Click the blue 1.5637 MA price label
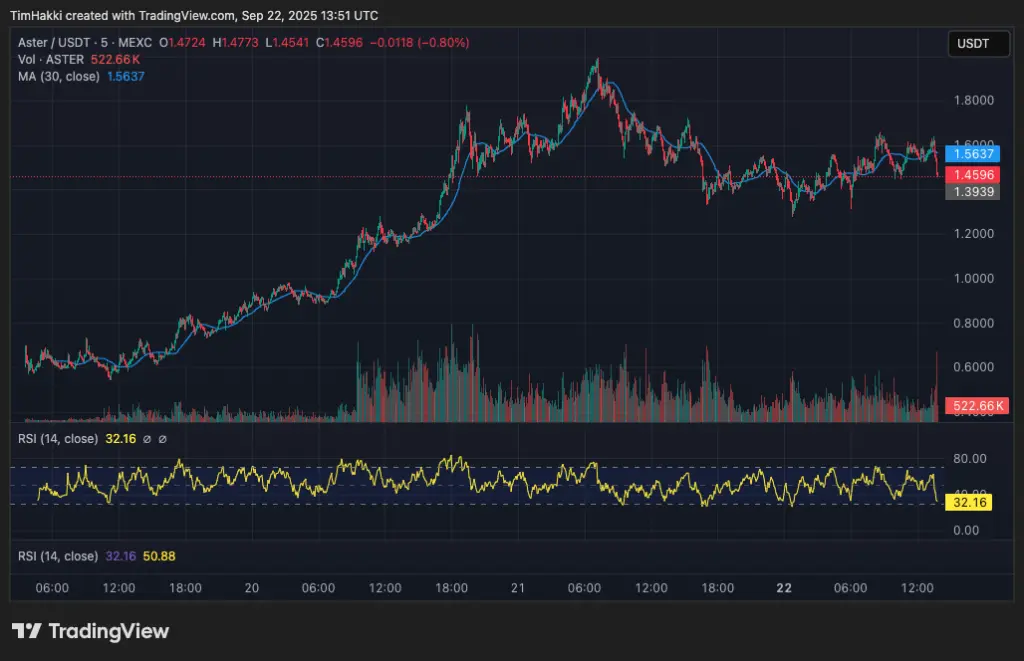The height and width of the screenshot is (661, 1024). coord(973,153)
